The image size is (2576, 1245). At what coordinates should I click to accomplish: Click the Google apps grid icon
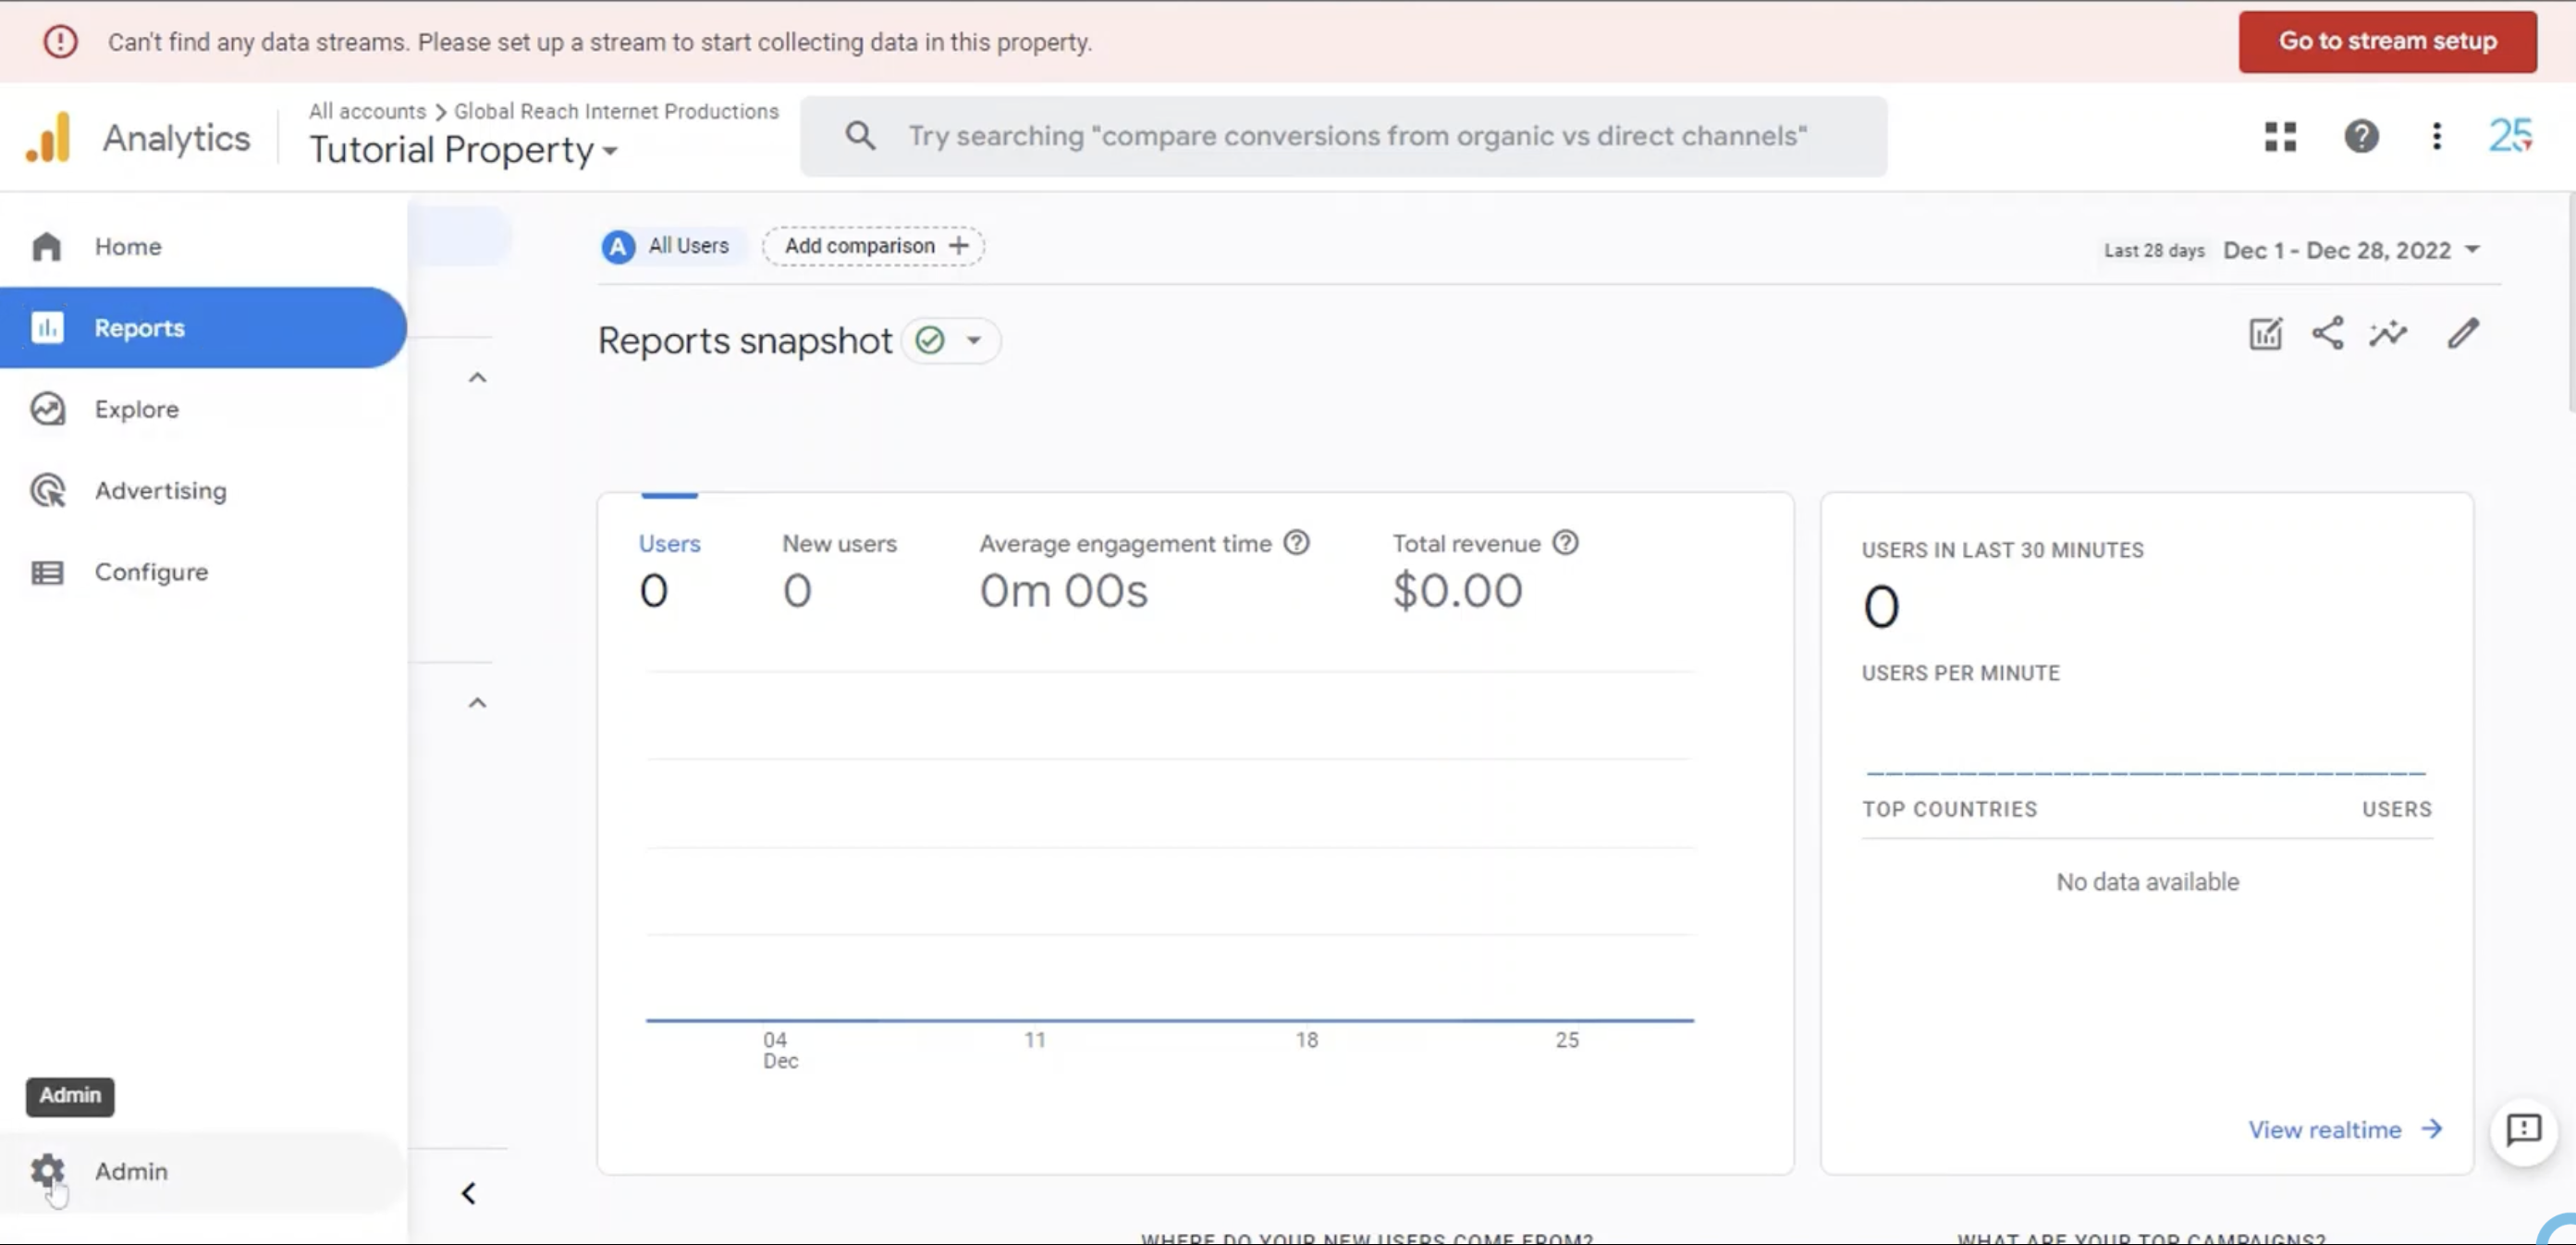[2280, 136]
